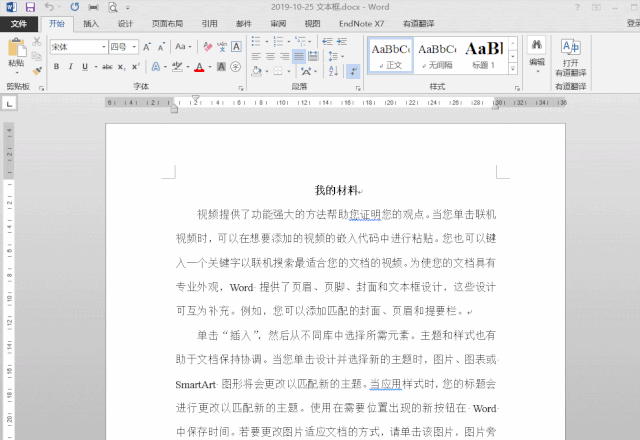Increase font size with grow icon

tap(147, 47)
